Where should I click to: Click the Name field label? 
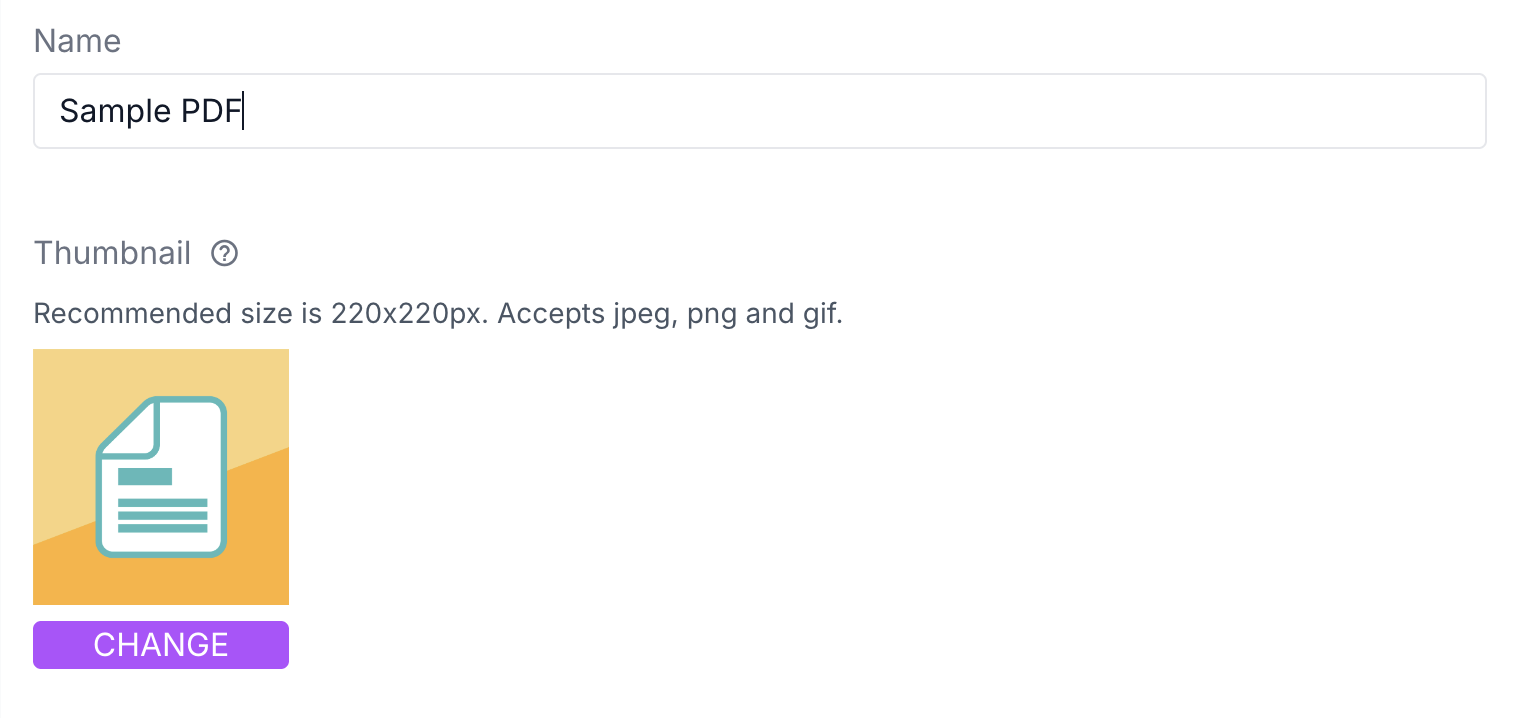click(77, 41)
